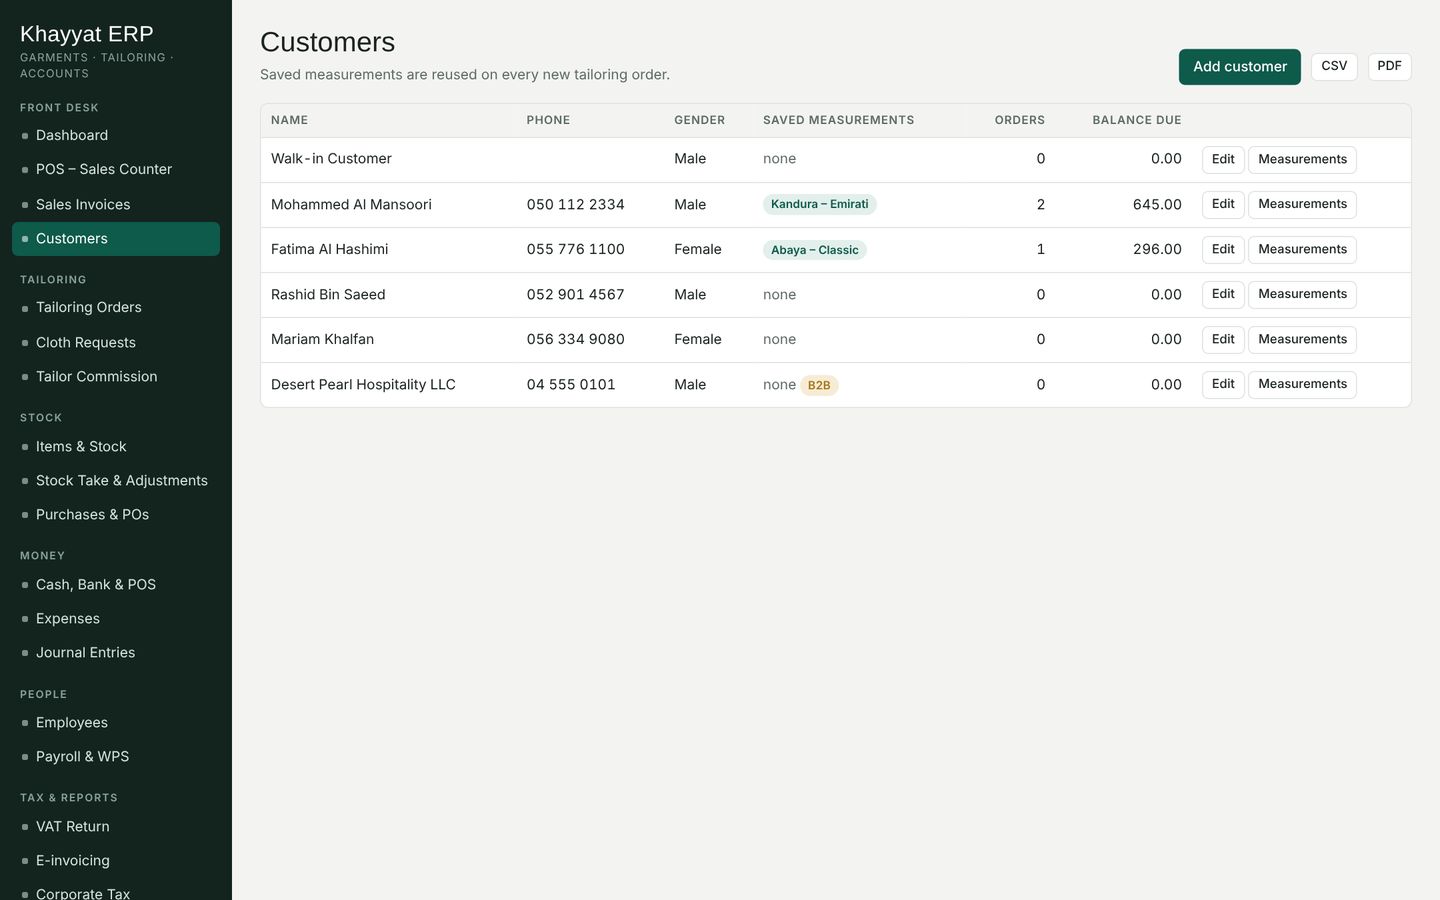The height and width of the screenshot is (900, 1440).
Task: Click the Kandura – Emirati measurement tag
Action: 820,204
